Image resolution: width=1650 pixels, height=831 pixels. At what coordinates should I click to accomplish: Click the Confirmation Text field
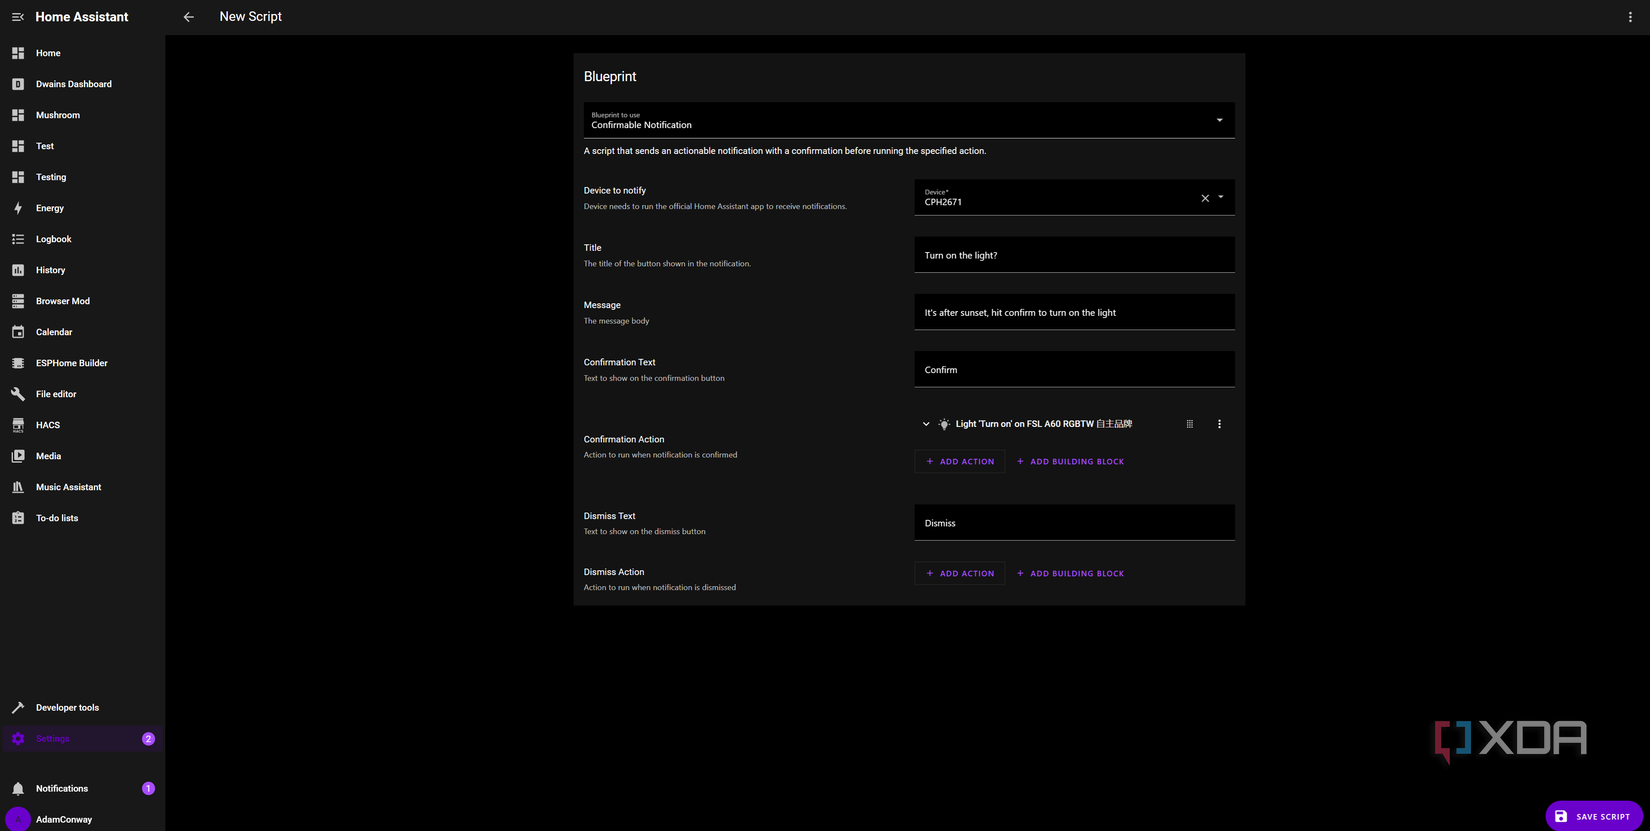(x=1074, y=369)
